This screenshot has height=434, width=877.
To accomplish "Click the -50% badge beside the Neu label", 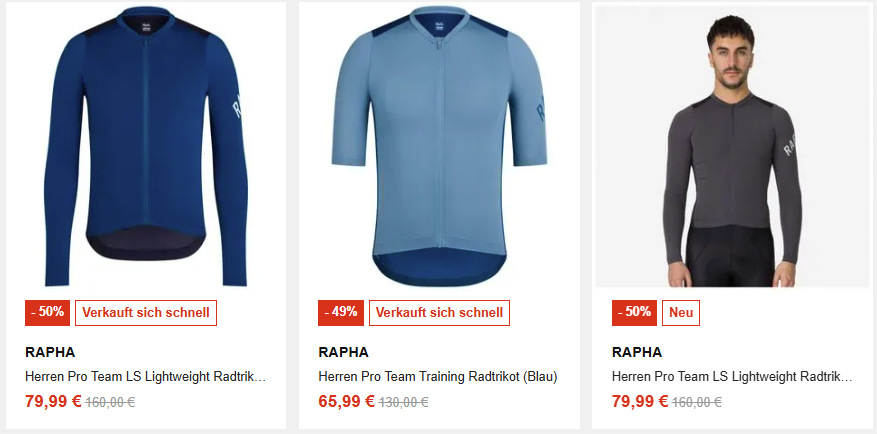I will [634, 313].
